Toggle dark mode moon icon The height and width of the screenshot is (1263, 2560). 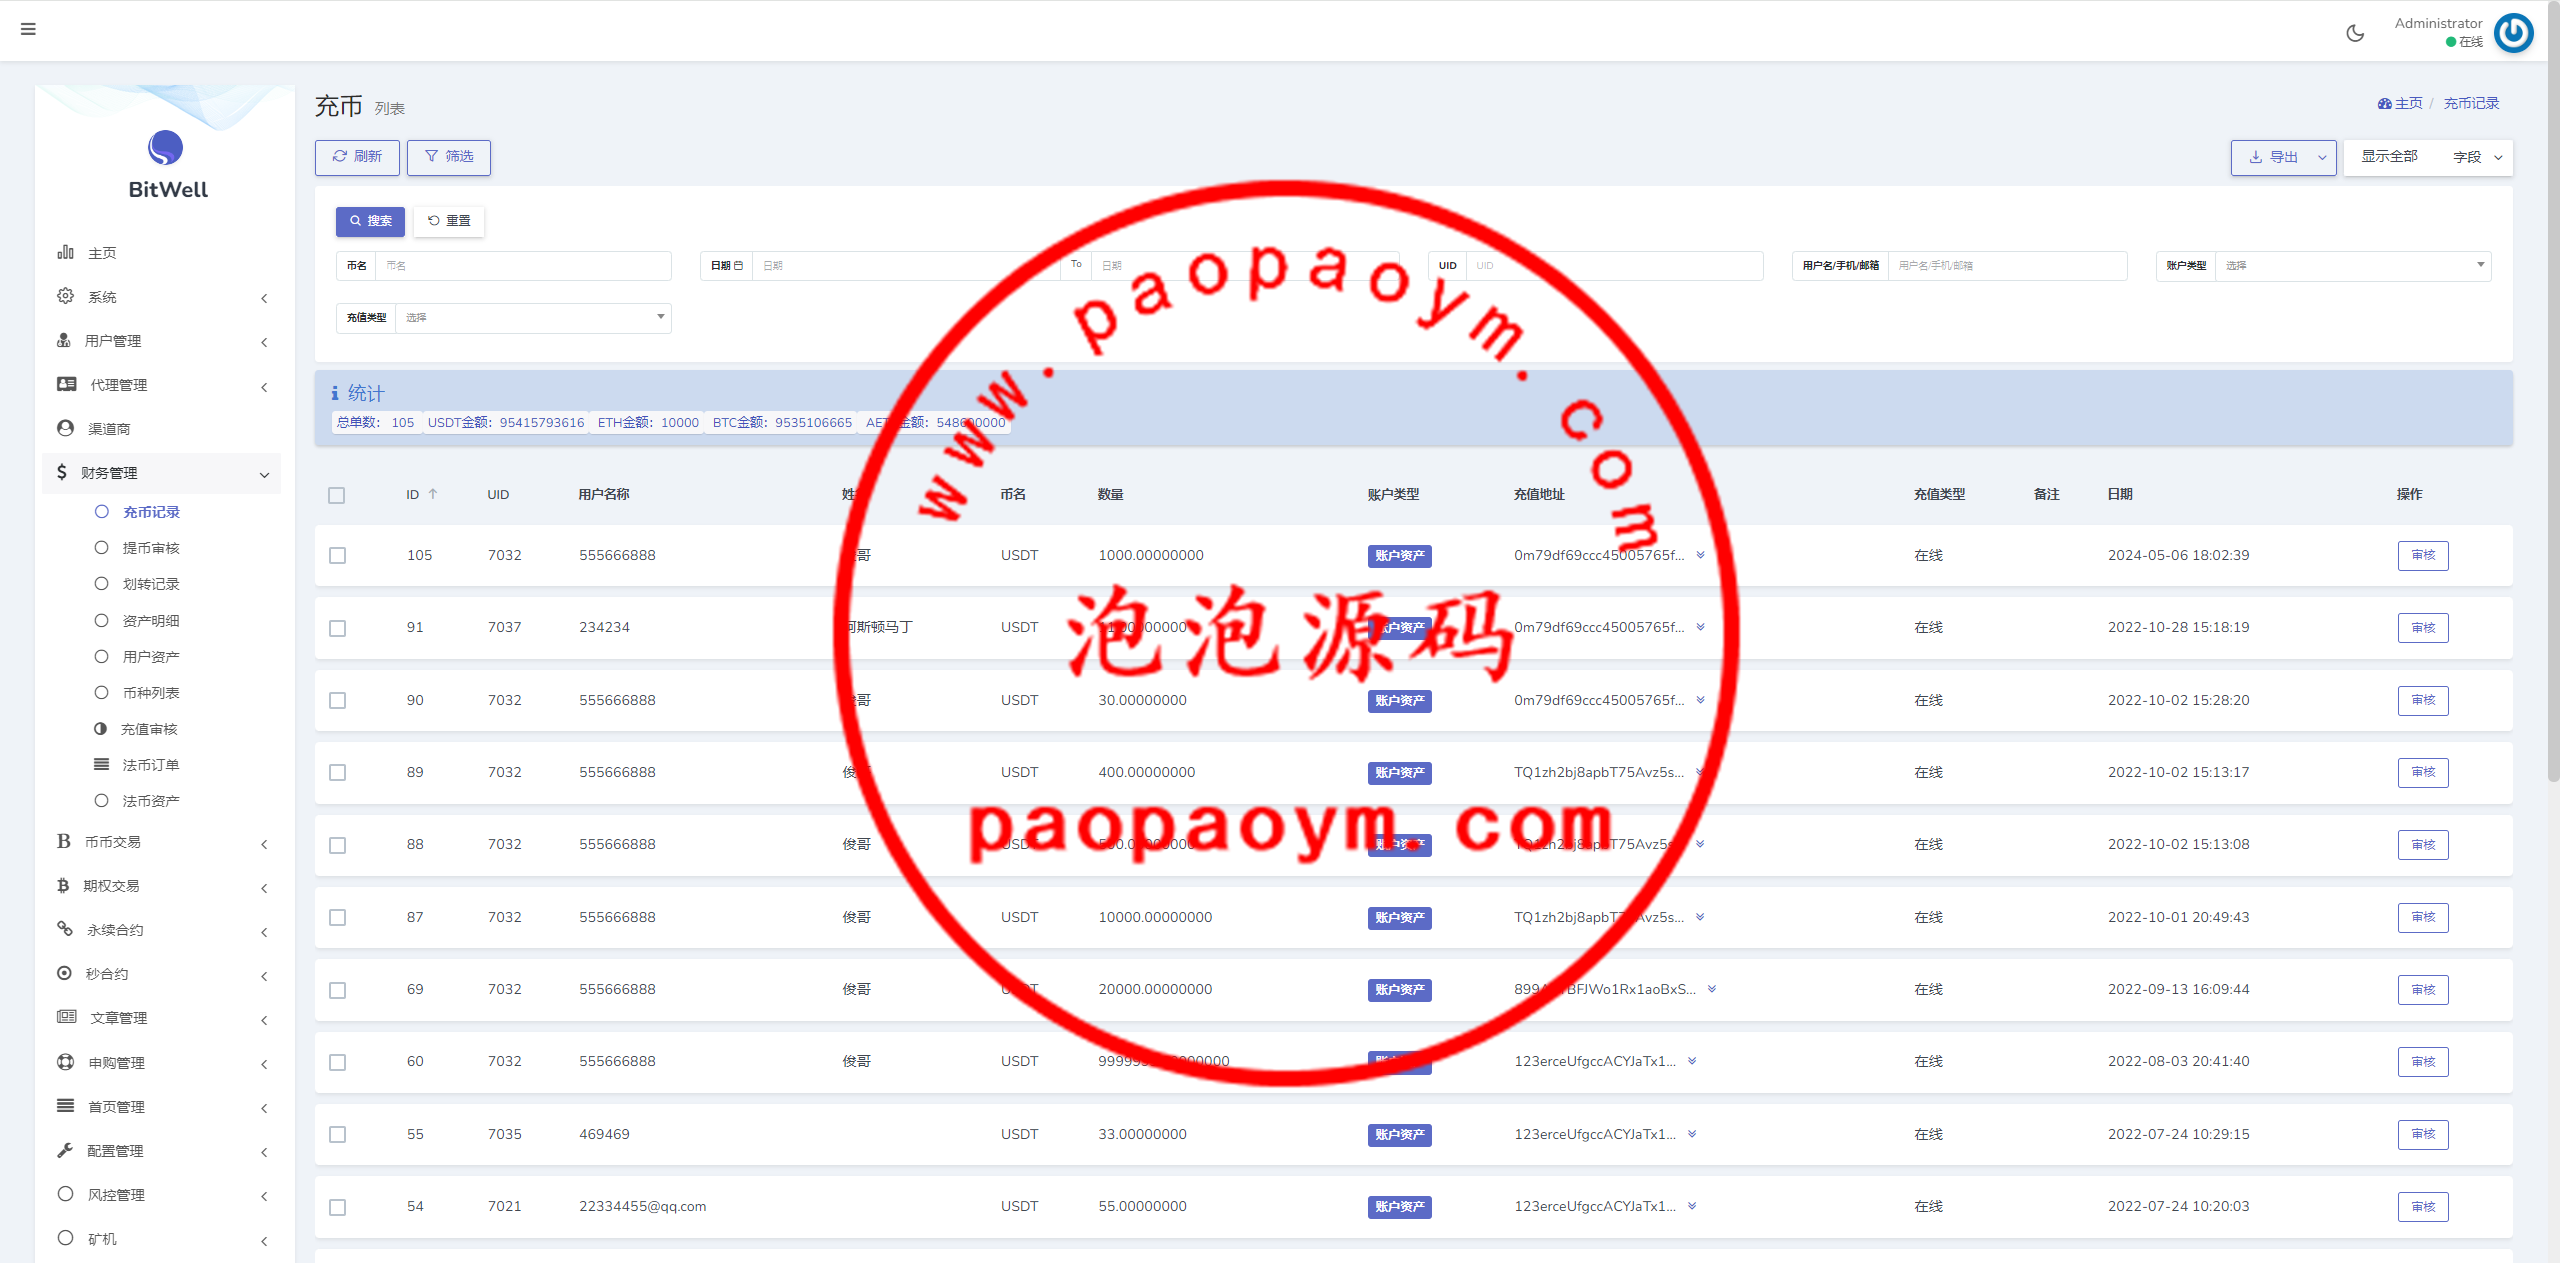pyautogui.click(x=2355, y=33)
